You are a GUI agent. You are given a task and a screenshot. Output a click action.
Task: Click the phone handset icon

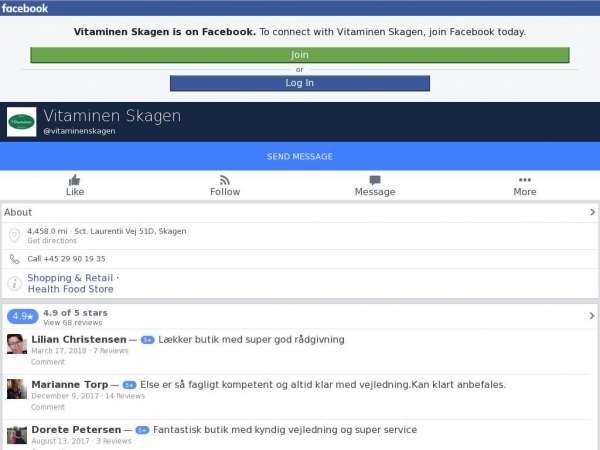[x=15, y=259]
